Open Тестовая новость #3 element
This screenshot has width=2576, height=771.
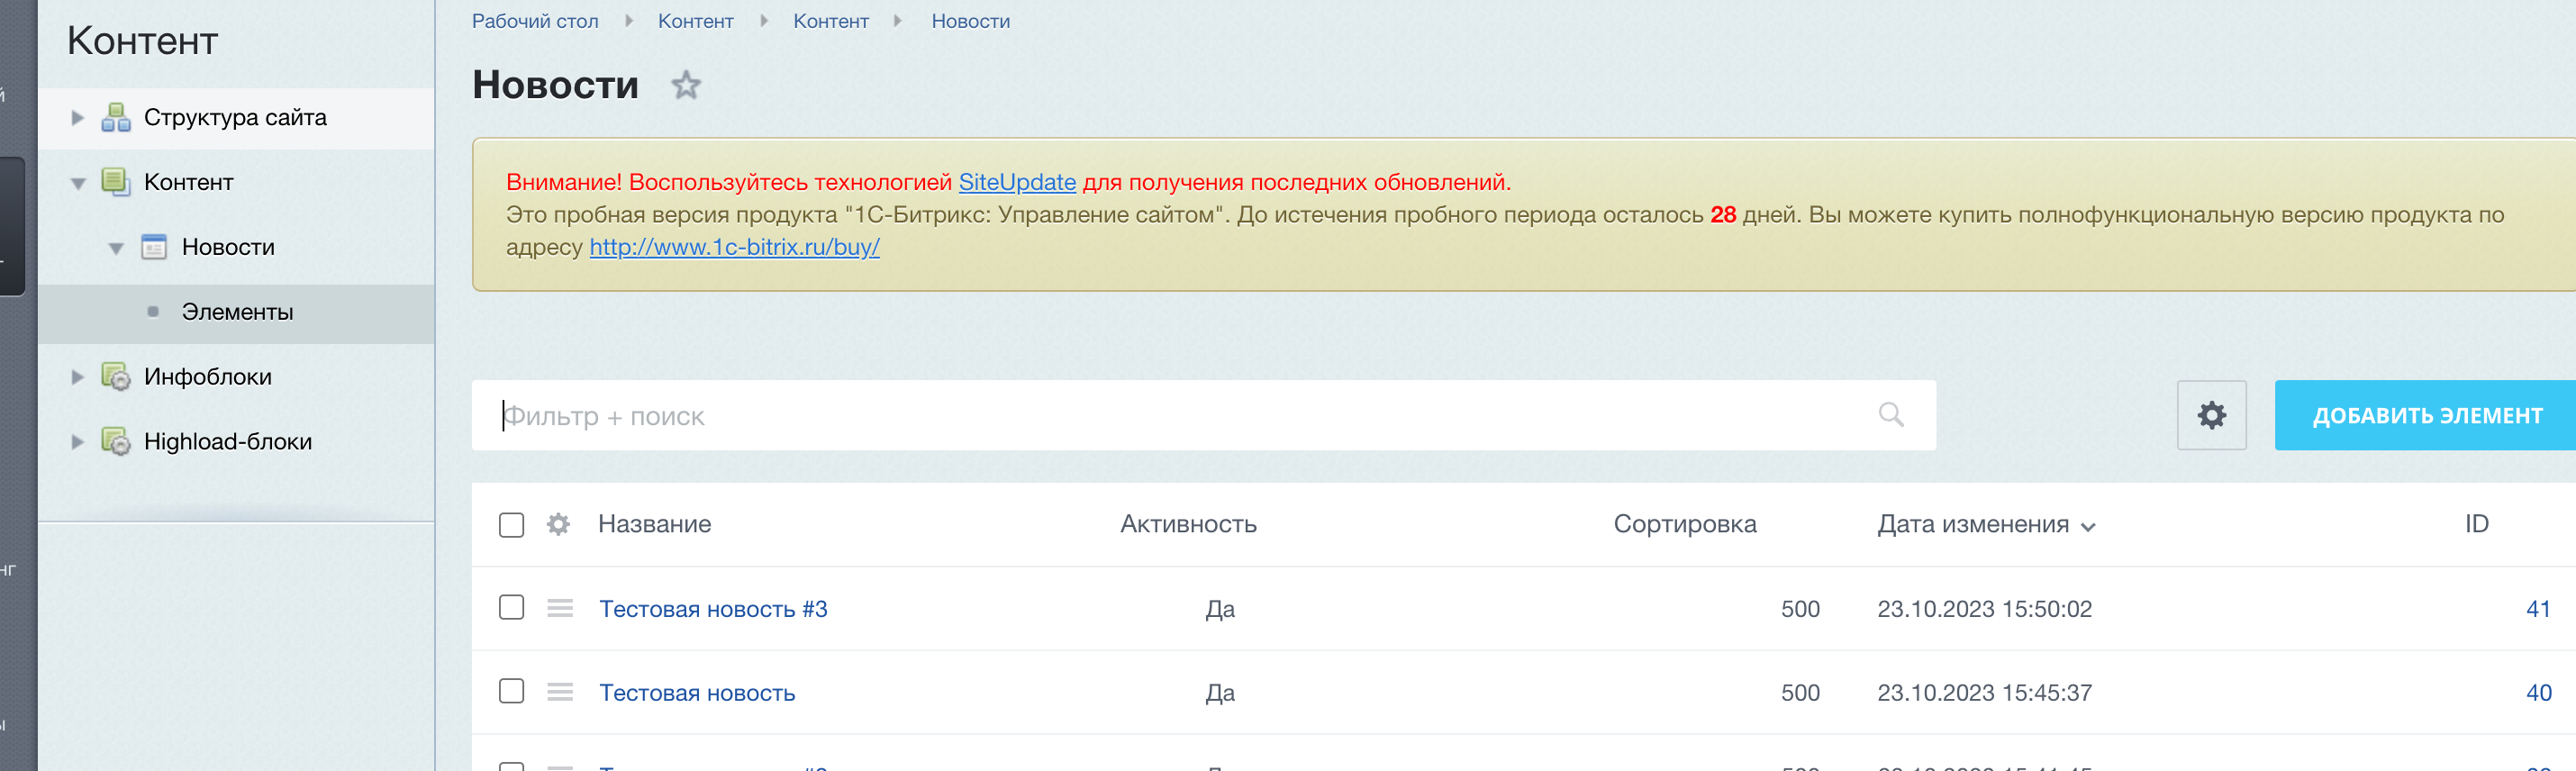click(713, 609)
